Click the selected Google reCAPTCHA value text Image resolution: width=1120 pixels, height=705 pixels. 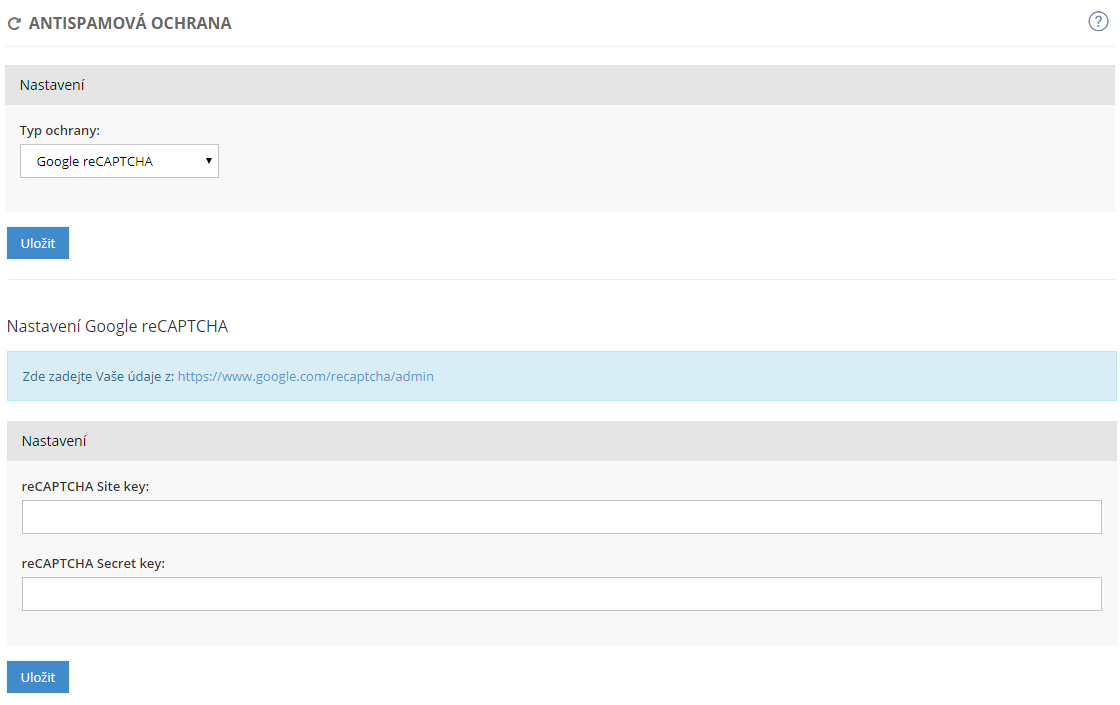tap(95, 161)
